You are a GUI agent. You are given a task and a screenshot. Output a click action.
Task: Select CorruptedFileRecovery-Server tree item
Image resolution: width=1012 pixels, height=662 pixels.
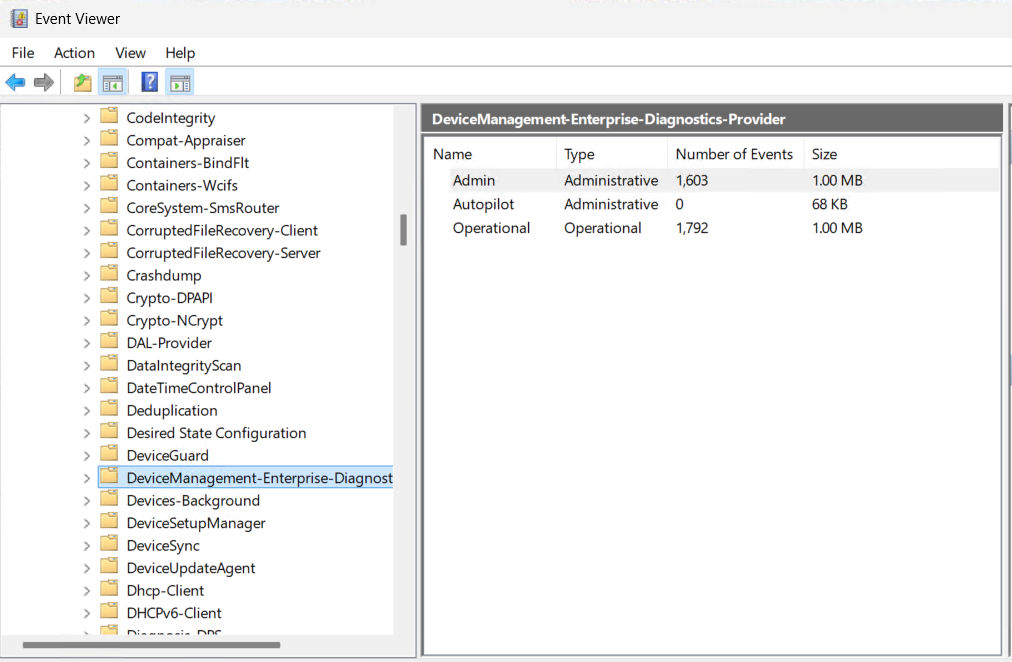pyautogui.click(x=223, y=253)
